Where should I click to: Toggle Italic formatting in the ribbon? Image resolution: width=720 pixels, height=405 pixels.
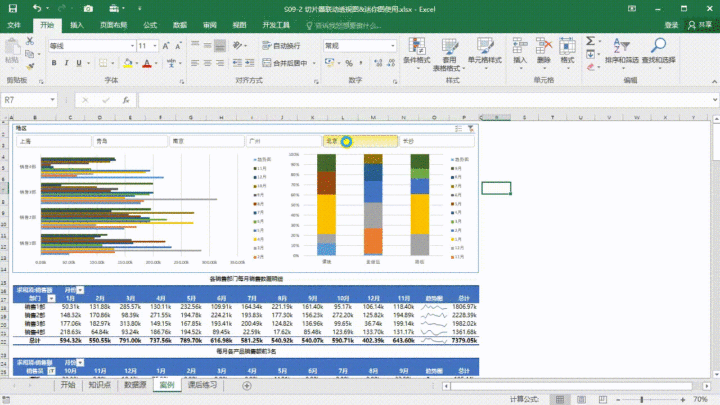click(67, 63)
